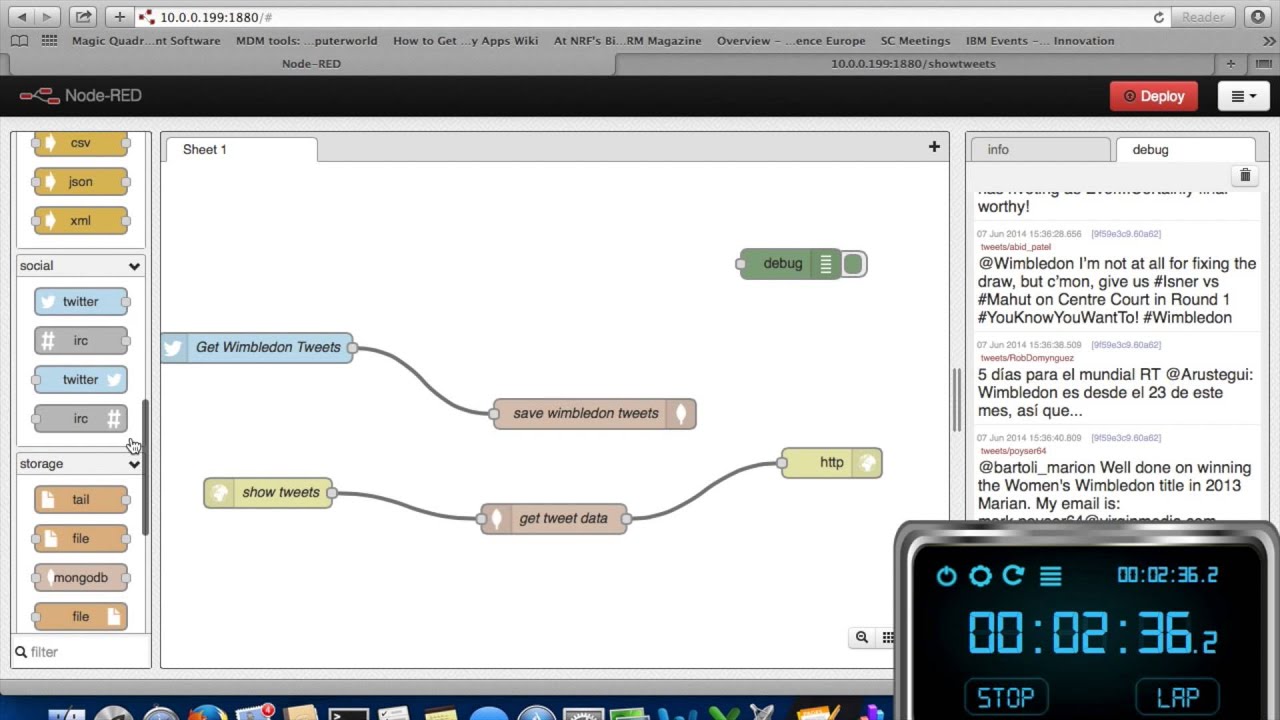This screenshot has width=1280, height=720.
Task: Click stopwatch power icon
Action: [946, 576]
